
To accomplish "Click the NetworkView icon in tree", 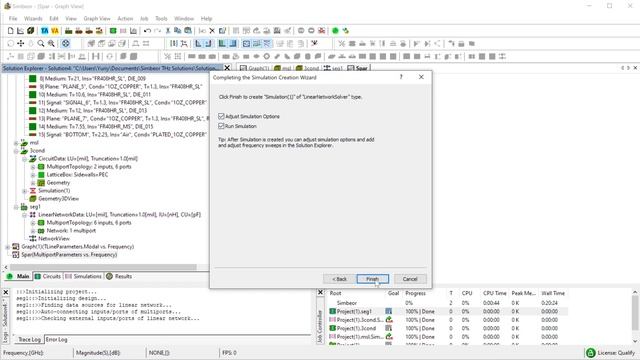I will point(33,238).
